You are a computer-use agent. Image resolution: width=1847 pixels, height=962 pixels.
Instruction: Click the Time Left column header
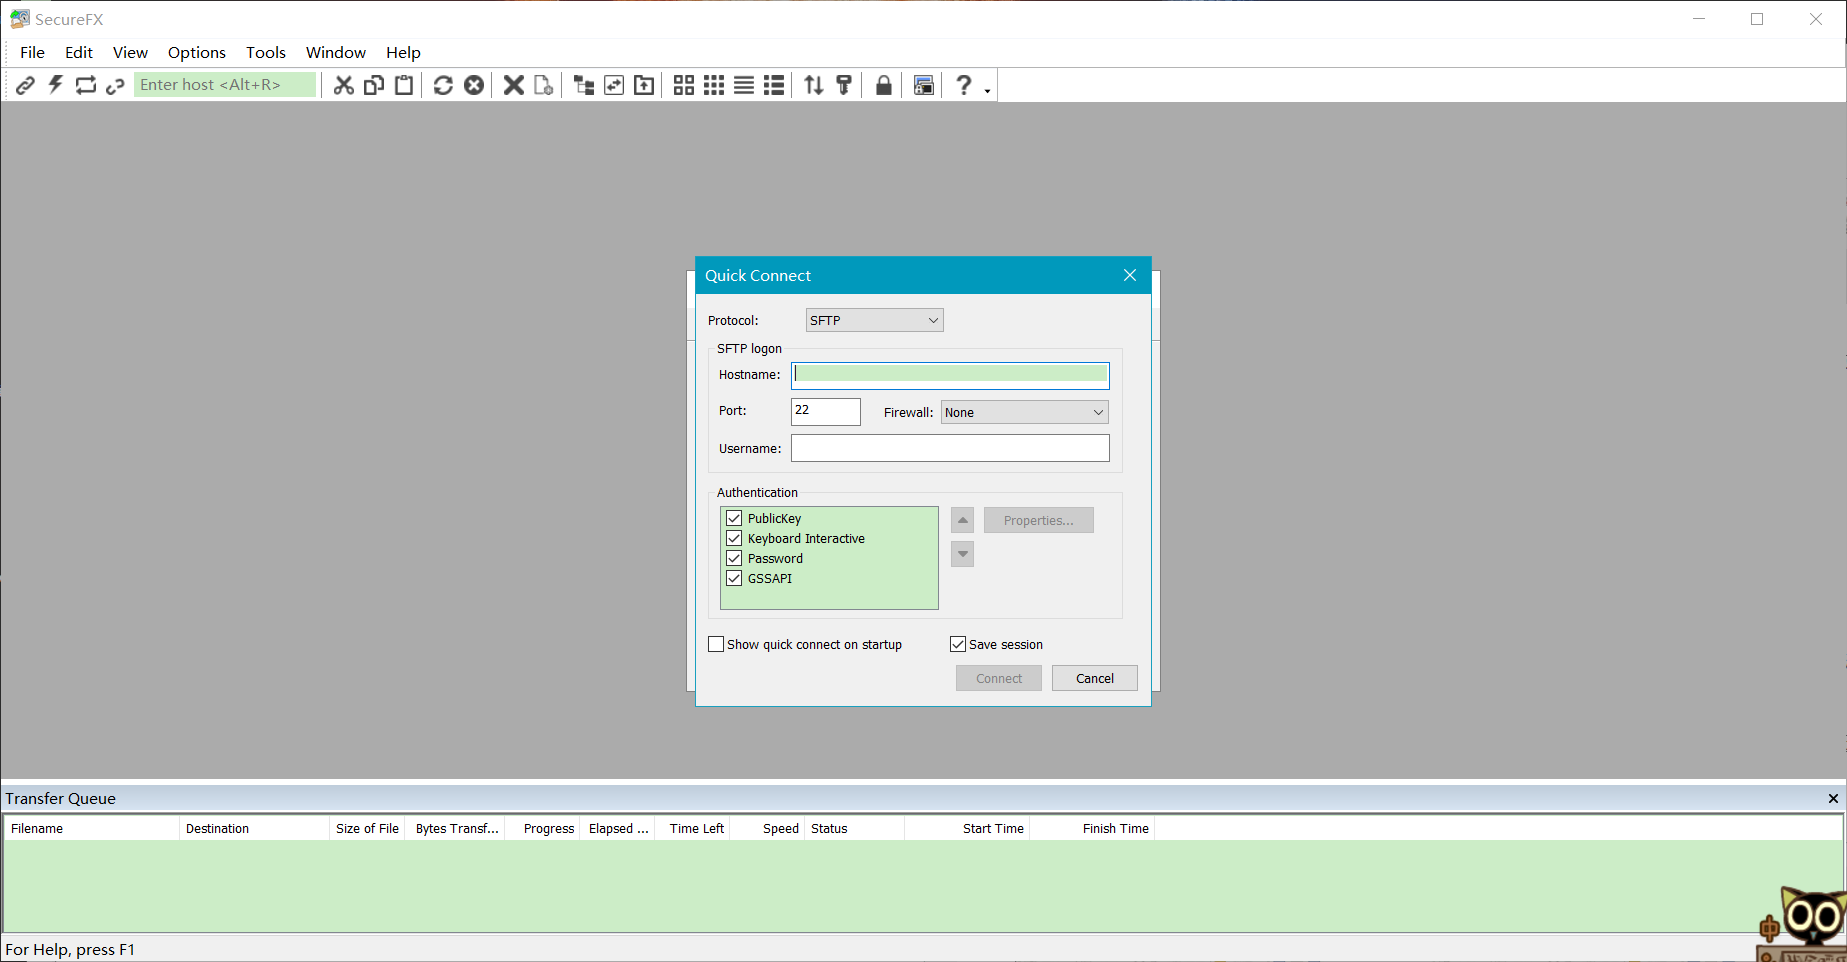(692, 828)
